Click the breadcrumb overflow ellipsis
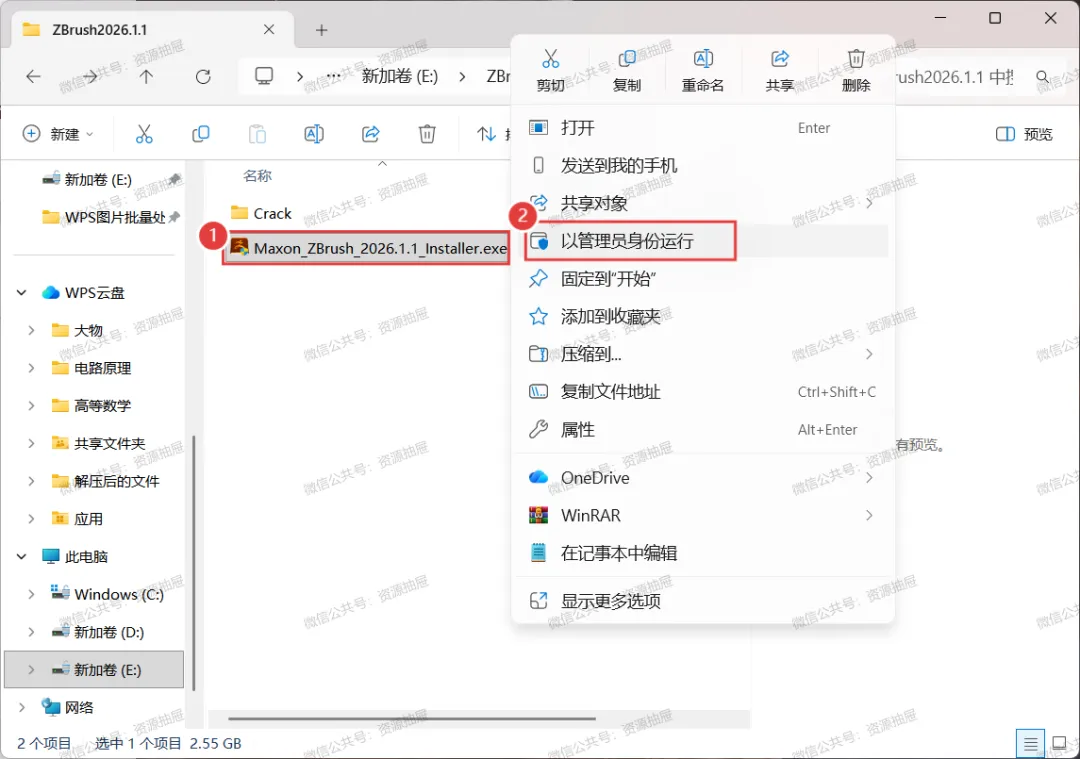The image size is (1080, 759). (x=333, y=76)
